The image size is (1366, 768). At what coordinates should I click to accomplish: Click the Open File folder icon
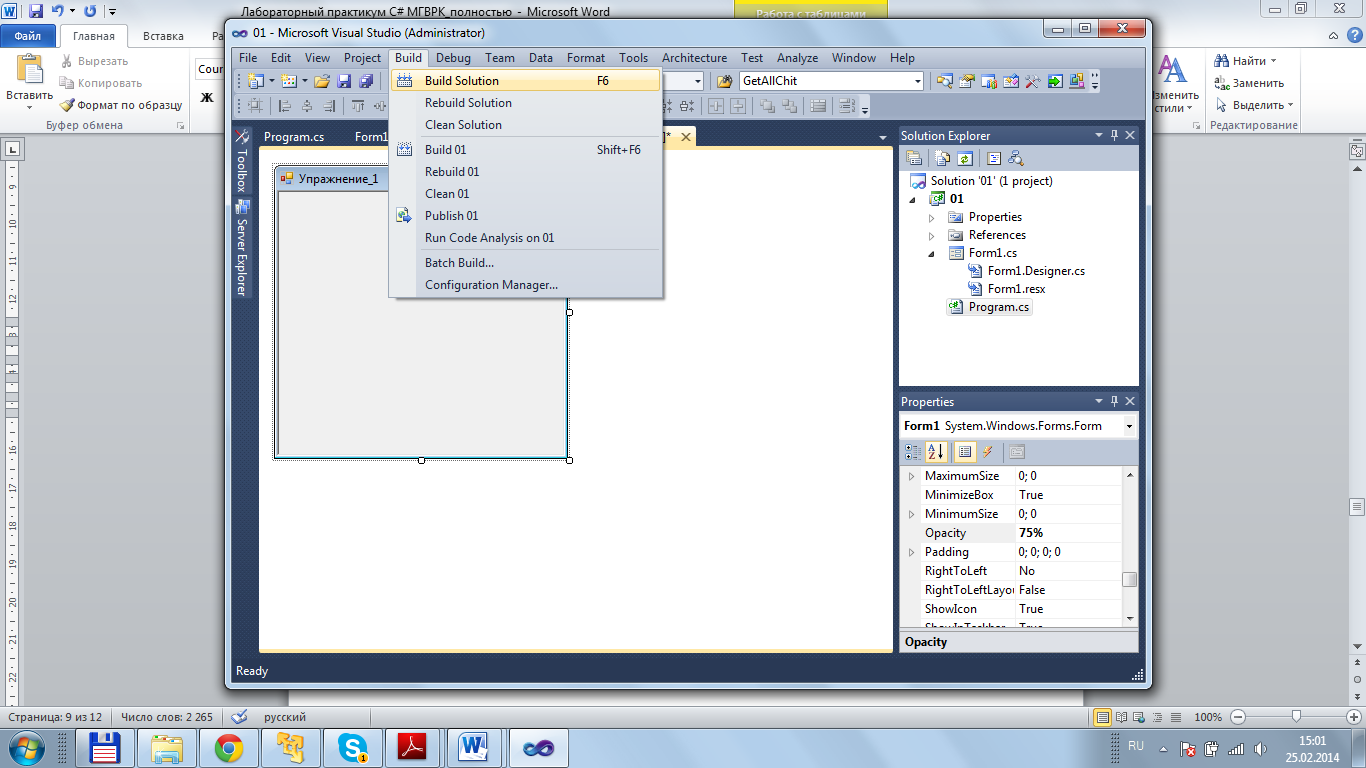click(x=322, y=81)
